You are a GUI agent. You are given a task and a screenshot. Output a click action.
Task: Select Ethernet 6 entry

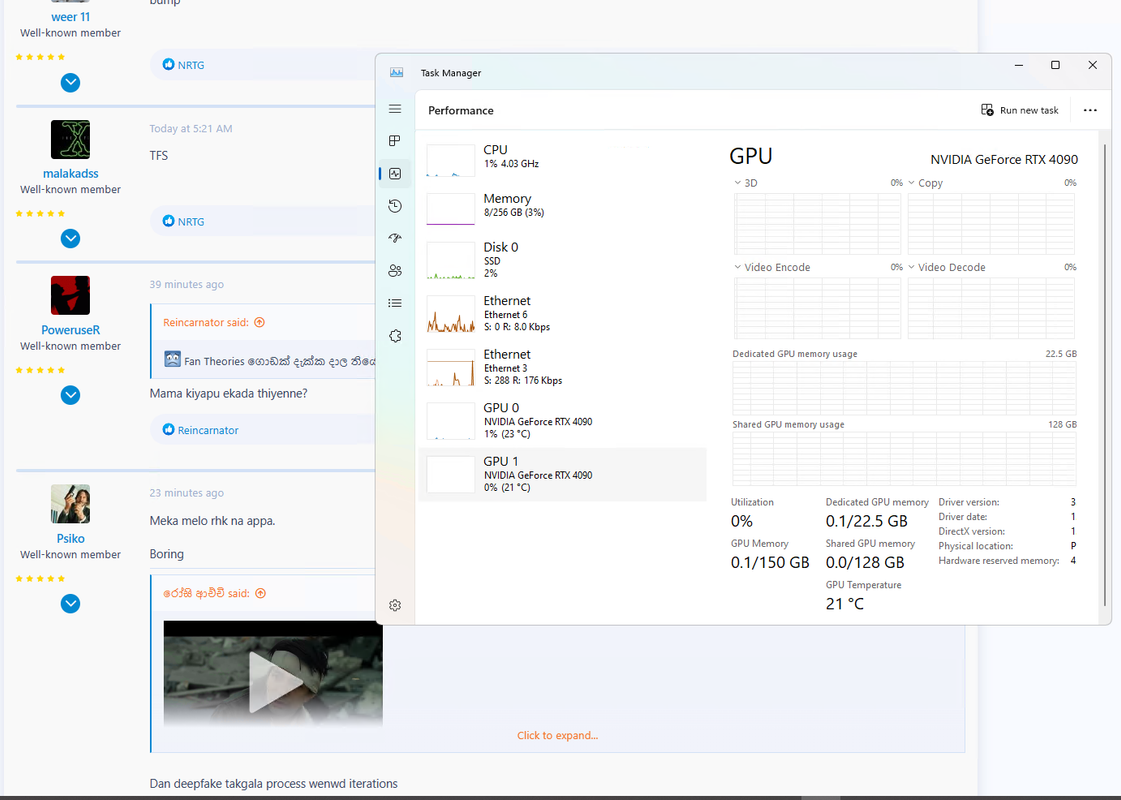[x=563, y=313]
